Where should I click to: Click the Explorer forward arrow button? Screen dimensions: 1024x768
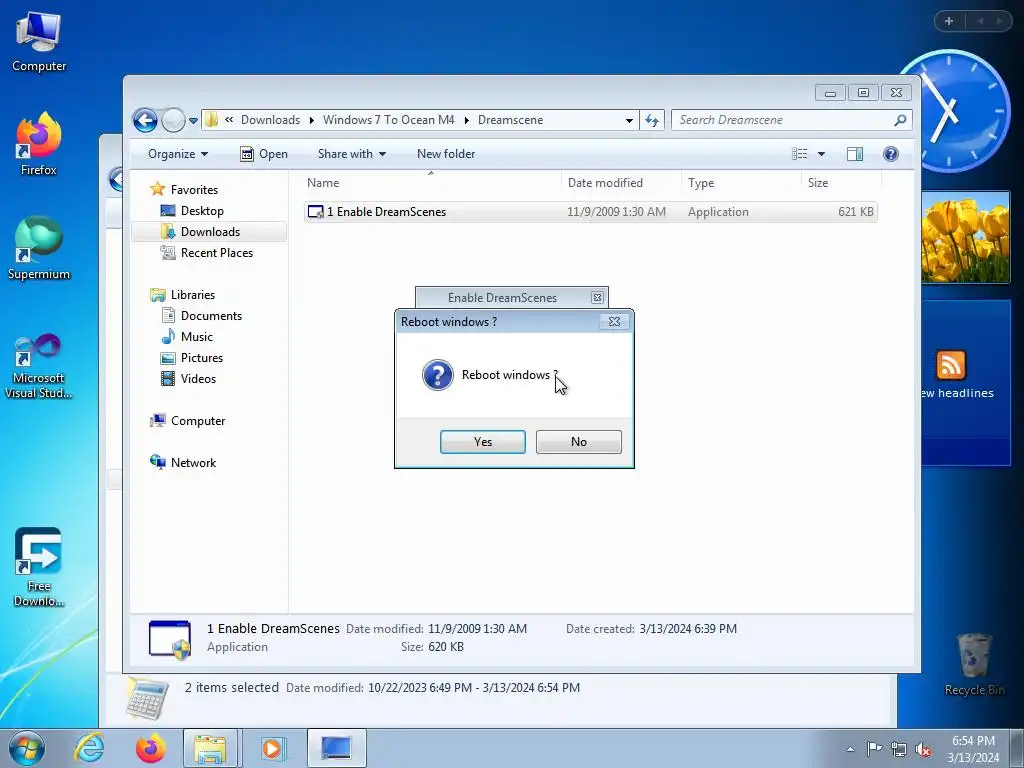pyautogui.click(x=173, y=120)
